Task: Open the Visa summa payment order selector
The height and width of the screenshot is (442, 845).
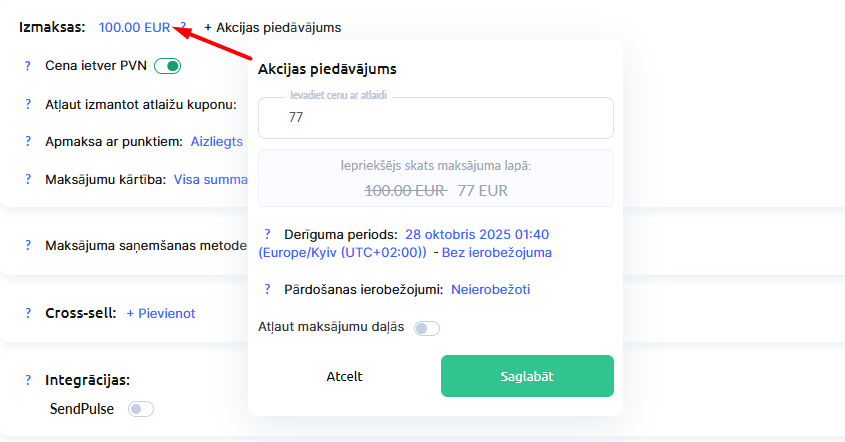Action: point(210,180)
